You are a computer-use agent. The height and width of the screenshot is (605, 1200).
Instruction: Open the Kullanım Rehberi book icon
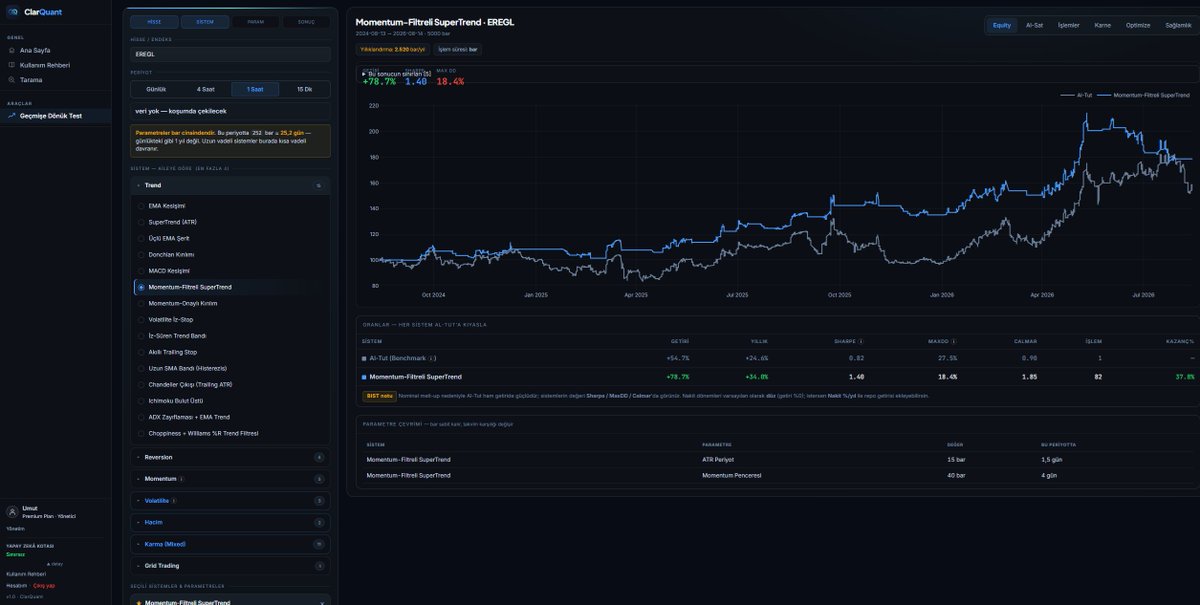coord(11,65)
